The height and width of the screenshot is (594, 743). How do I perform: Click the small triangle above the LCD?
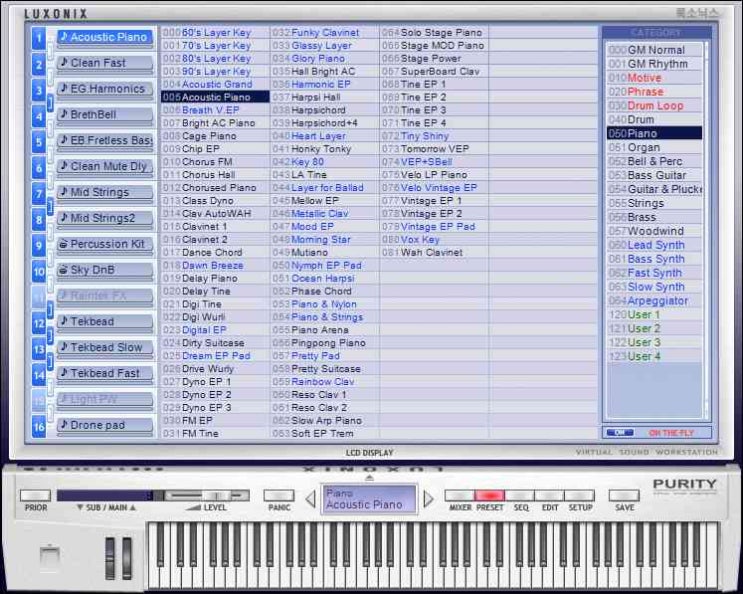click(x=369, y=478)
